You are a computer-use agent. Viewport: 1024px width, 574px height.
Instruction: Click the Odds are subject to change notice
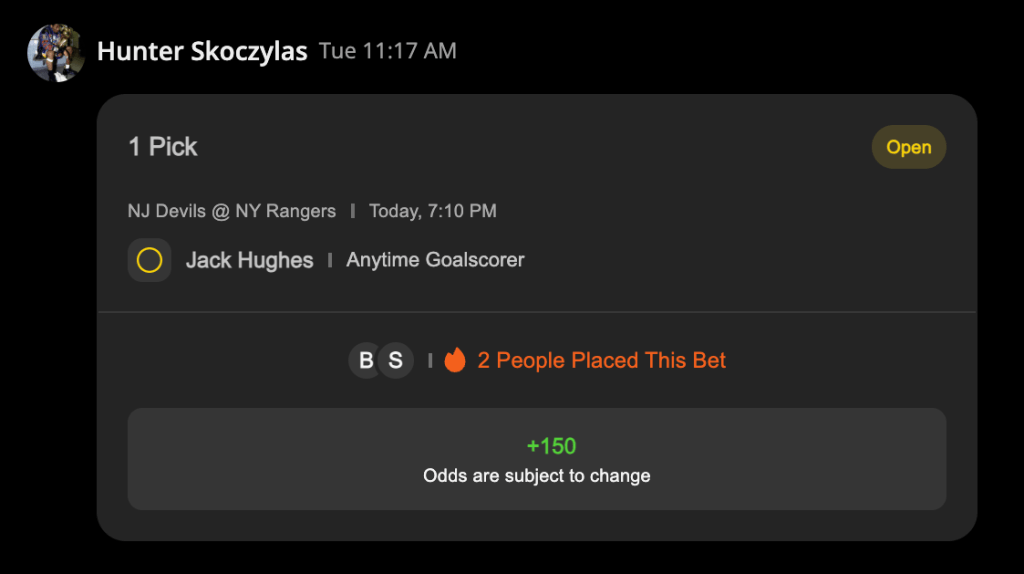coord(536,476)
